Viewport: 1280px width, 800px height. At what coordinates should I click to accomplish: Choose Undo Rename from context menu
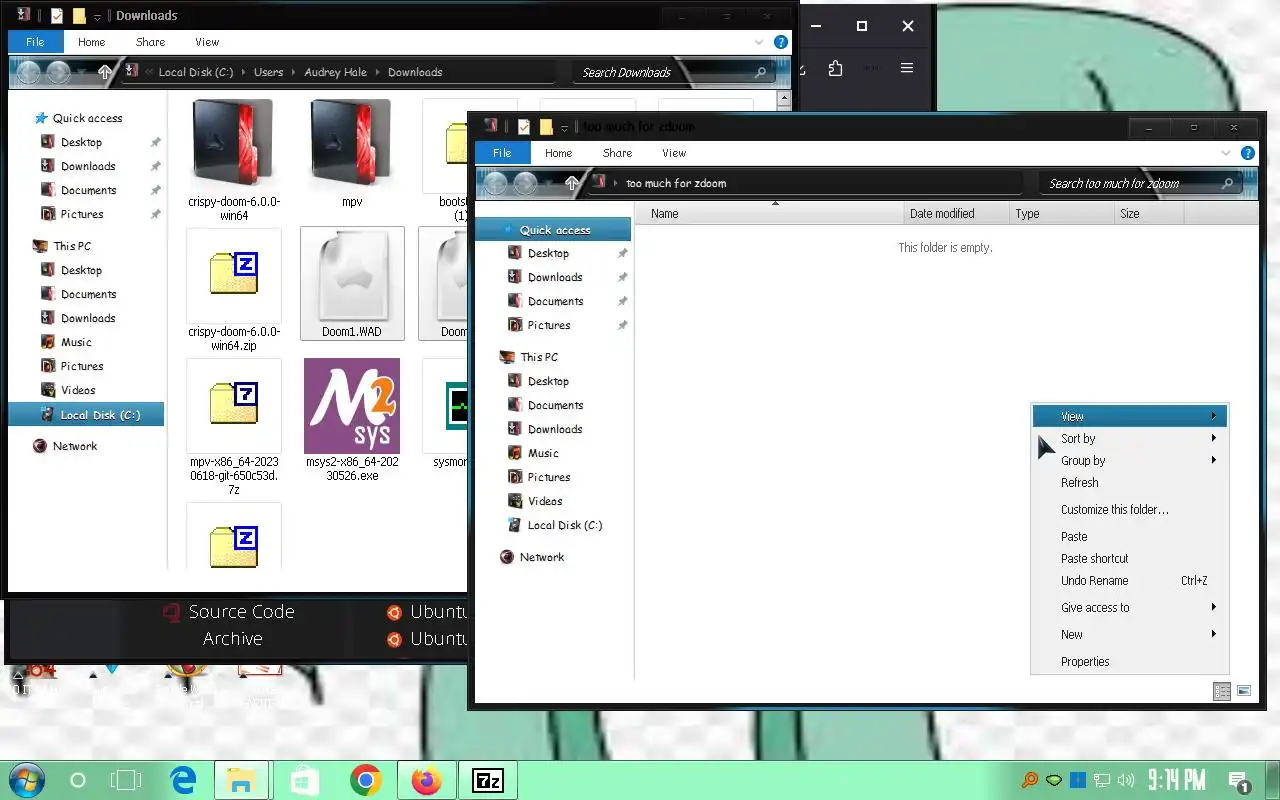(1130, 580)
